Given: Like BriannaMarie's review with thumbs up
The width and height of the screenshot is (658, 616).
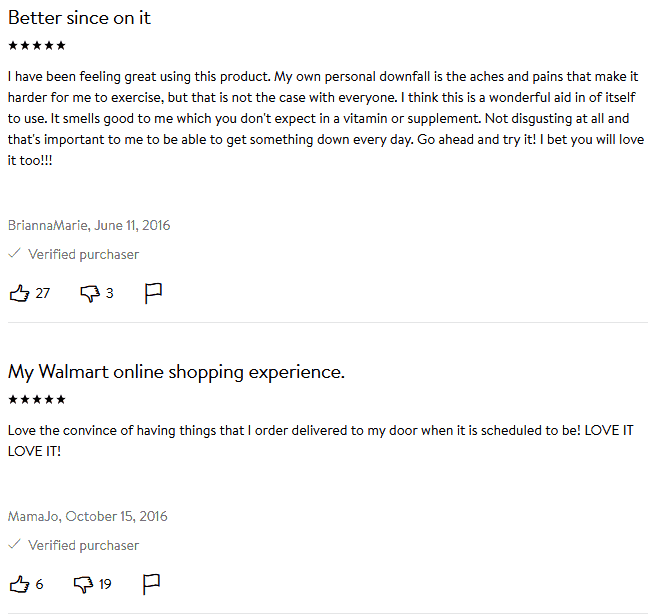Looking at the screenshot, I should tap(19, 293).
